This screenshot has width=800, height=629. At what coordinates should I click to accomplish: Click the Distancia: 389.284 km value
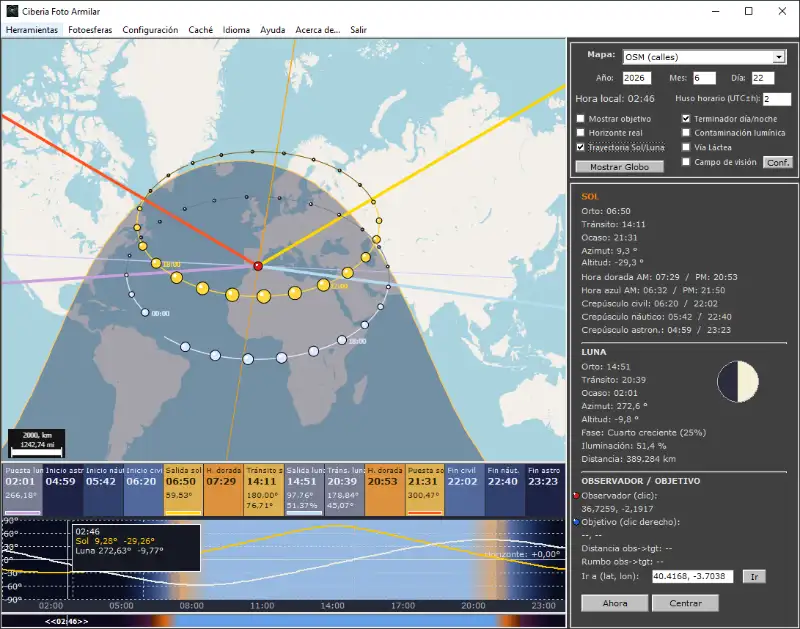pyautogui.click(x=629, y=459)
